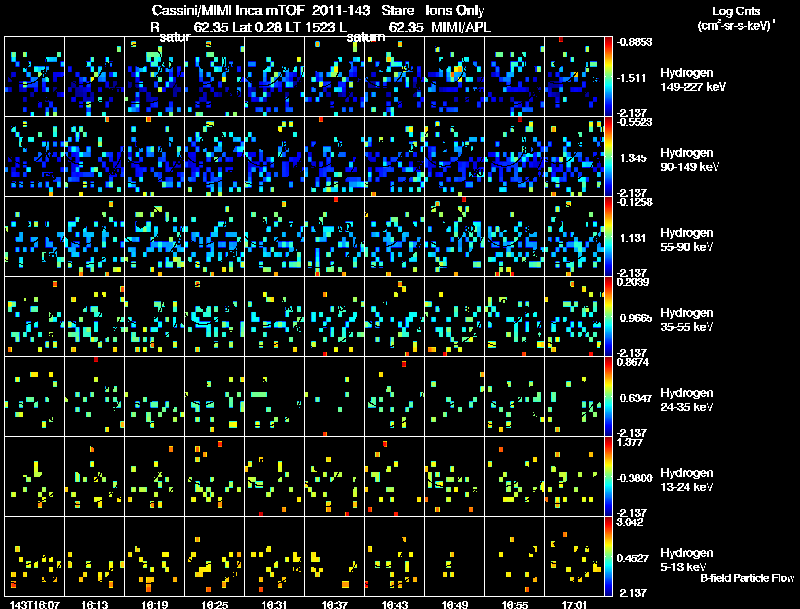800x609 pixels.
Task: Click the '-0.8853' colorbar value
Action: point(634,42)
